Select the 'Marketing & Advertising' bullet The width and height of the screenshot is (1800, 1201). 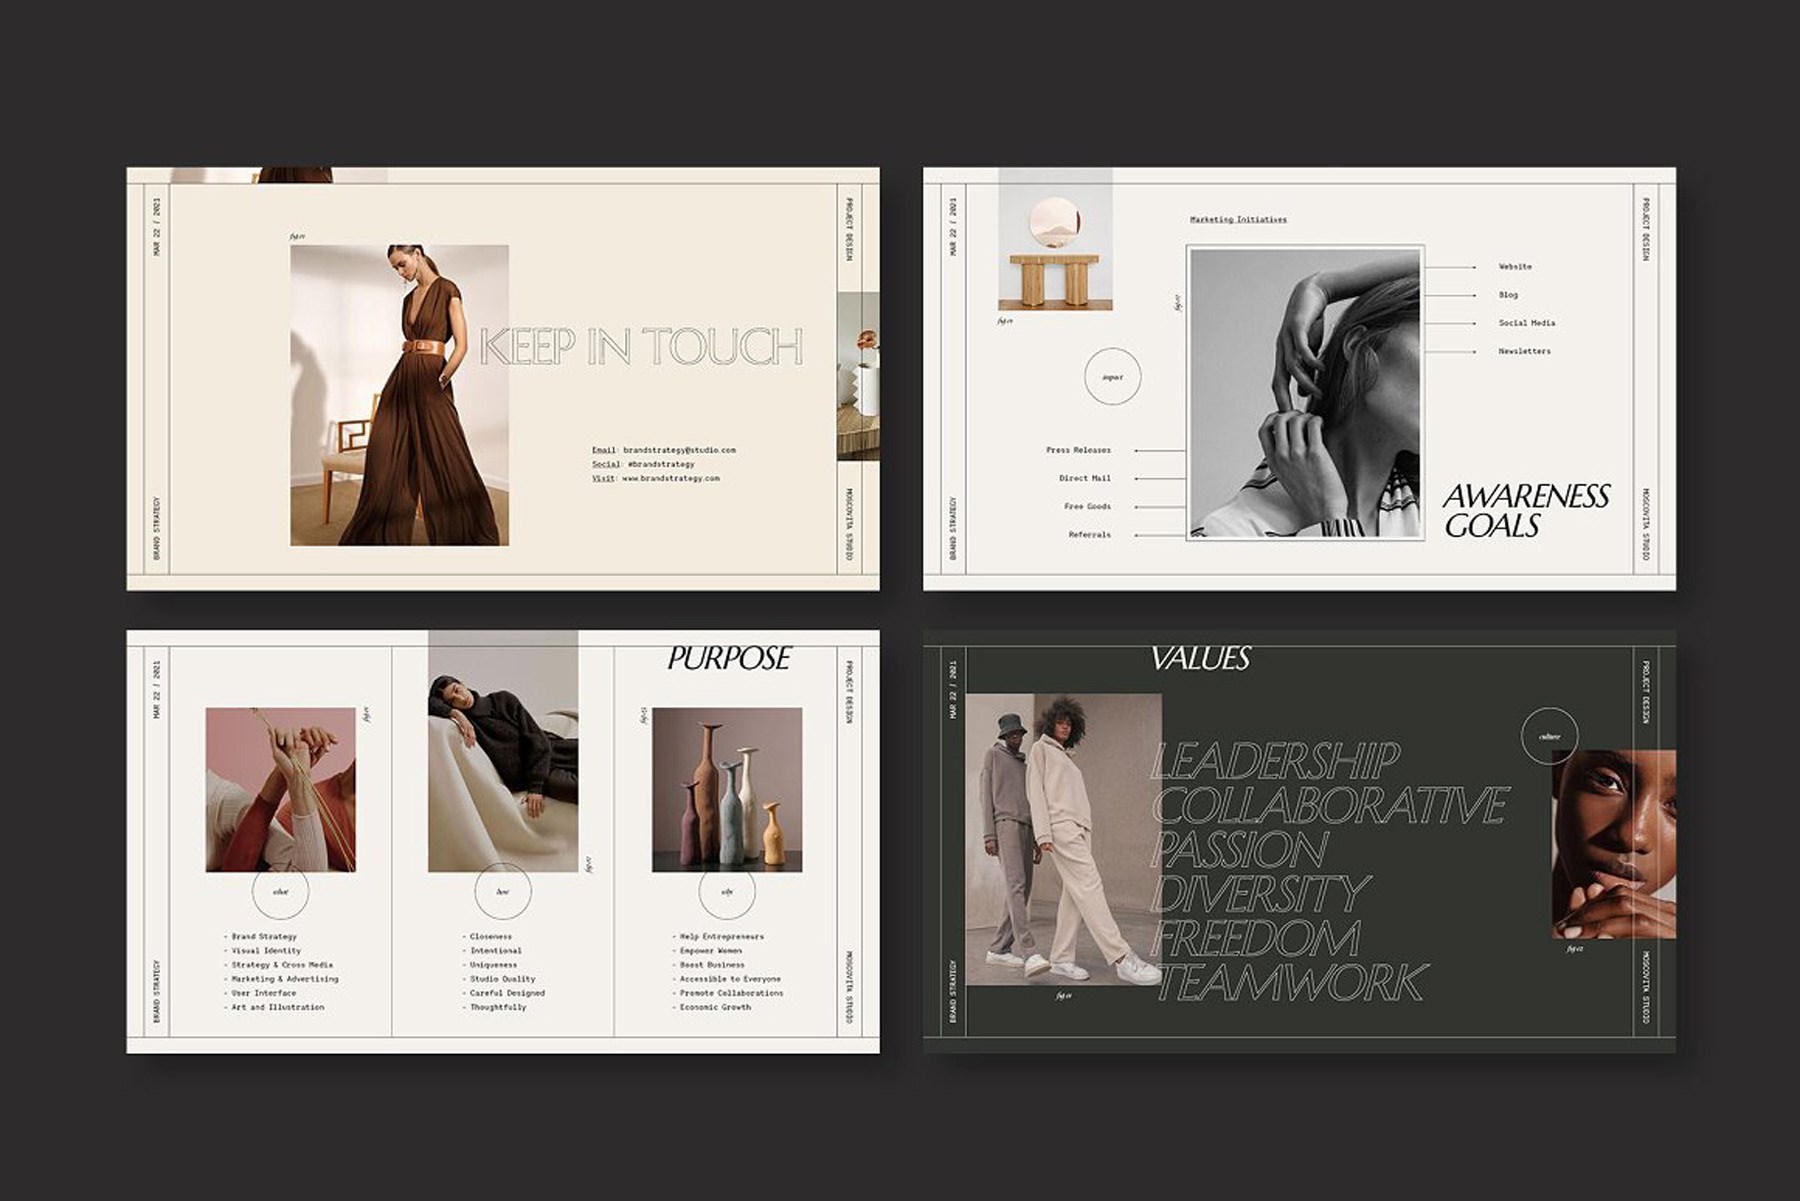point(281,979)
